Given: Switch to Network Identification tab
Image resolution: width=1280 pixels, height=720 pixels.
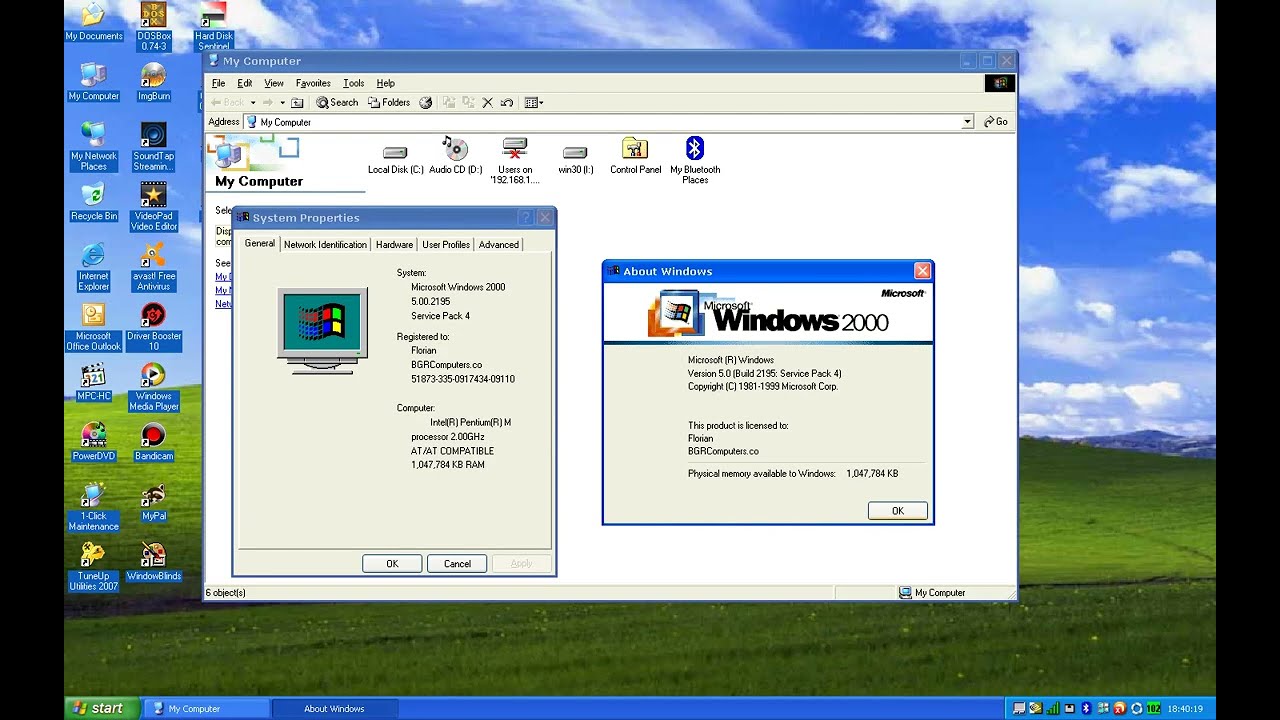Looking at the screenshot, I should [325, 245].
